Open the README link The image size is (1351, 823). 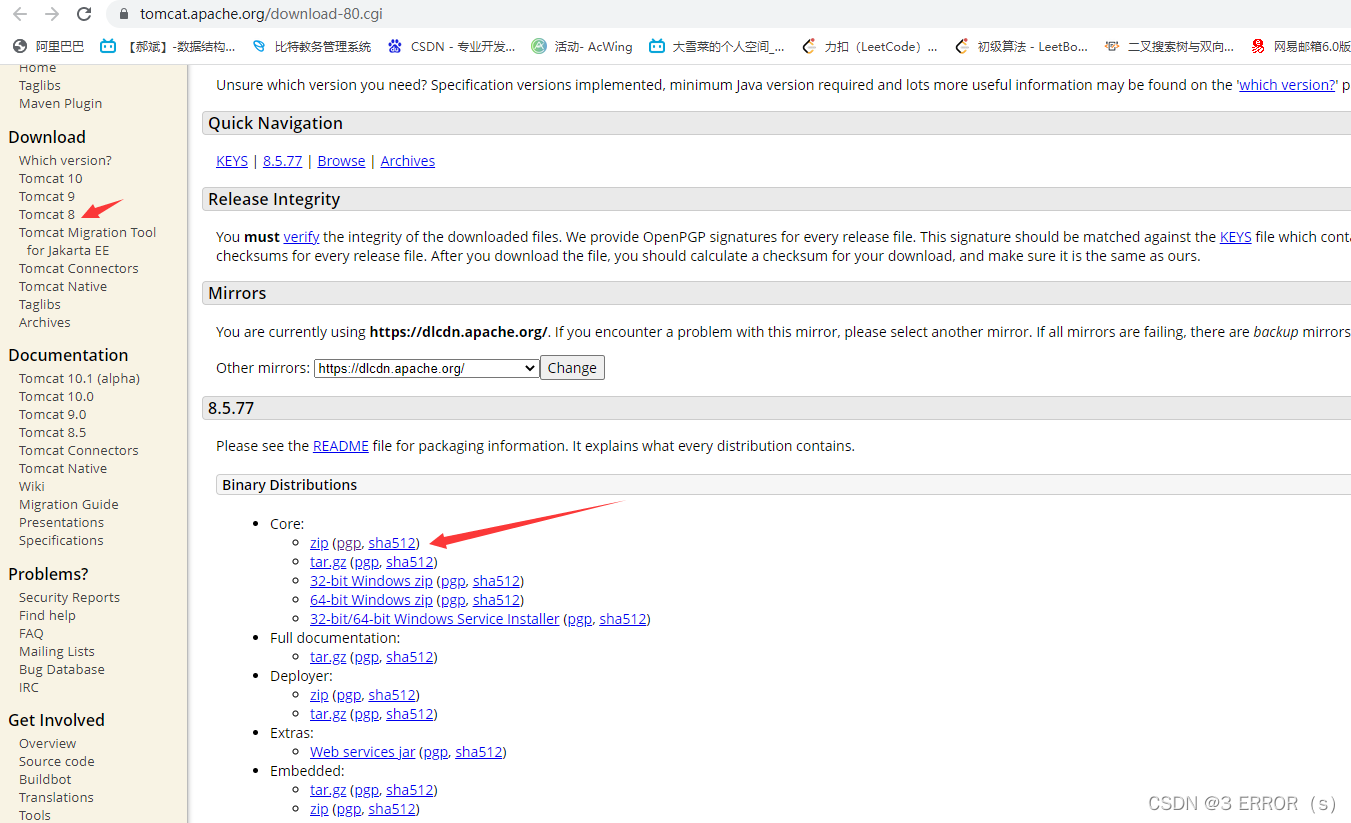click(x=341, y=446)
